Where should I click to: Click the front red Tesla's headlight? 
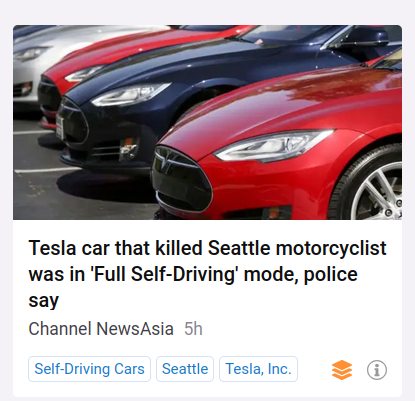273,145
